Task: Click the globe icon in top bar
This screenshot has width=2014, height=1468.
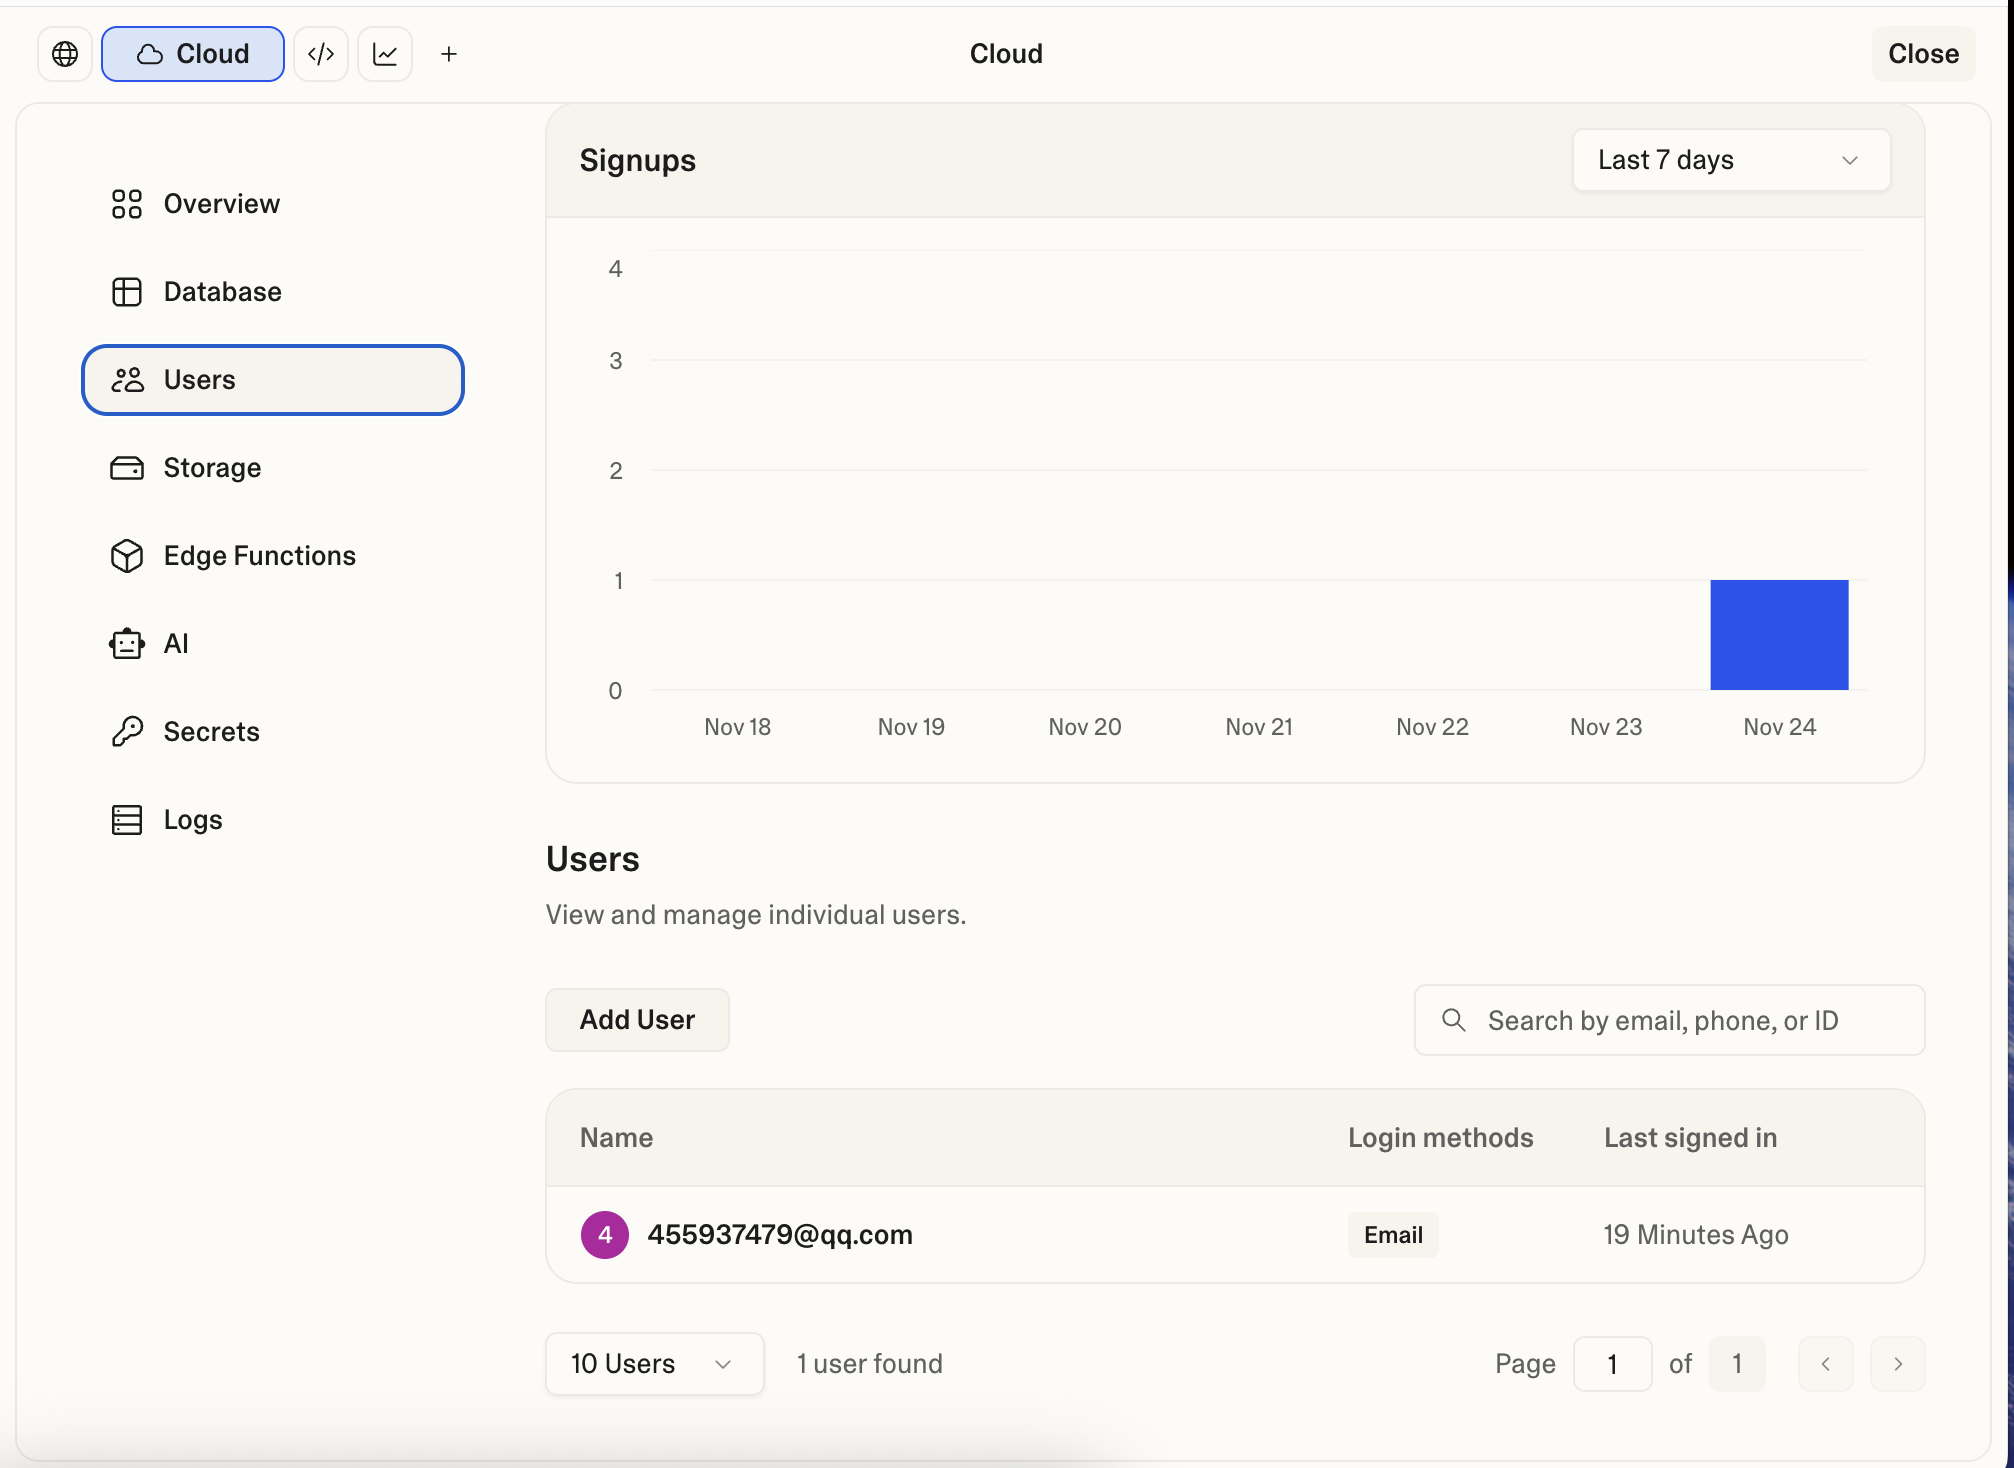Action: pyautogui.click(x=65, y=54)
